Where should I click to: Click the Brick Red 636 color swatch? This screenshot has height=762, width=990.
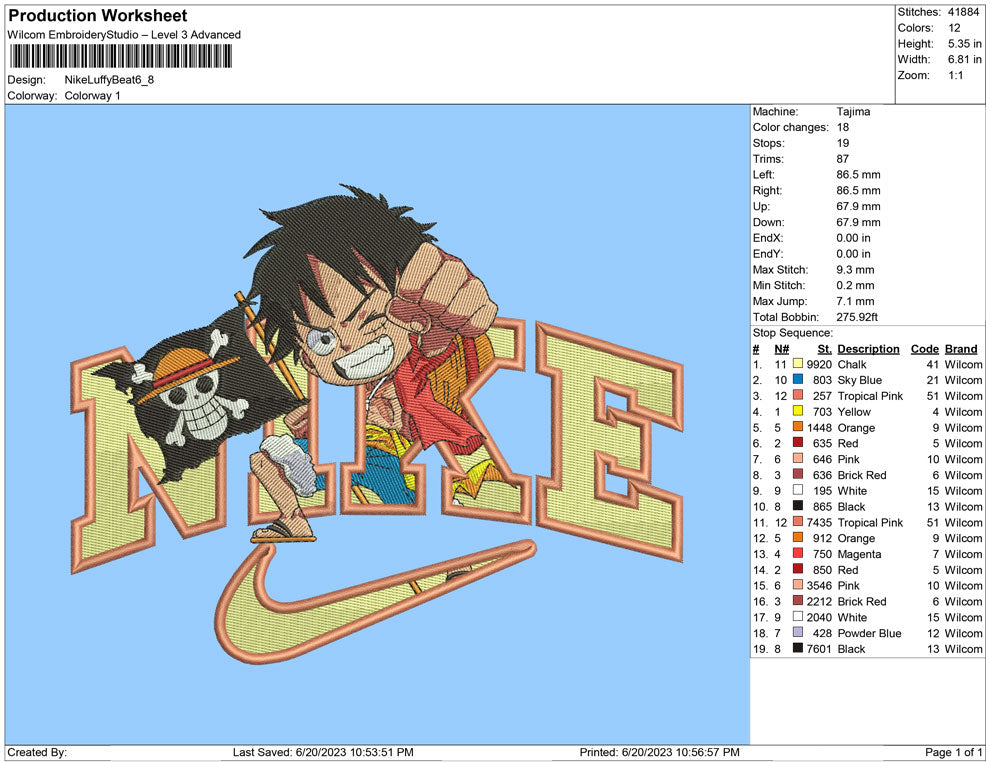(798, 474)
